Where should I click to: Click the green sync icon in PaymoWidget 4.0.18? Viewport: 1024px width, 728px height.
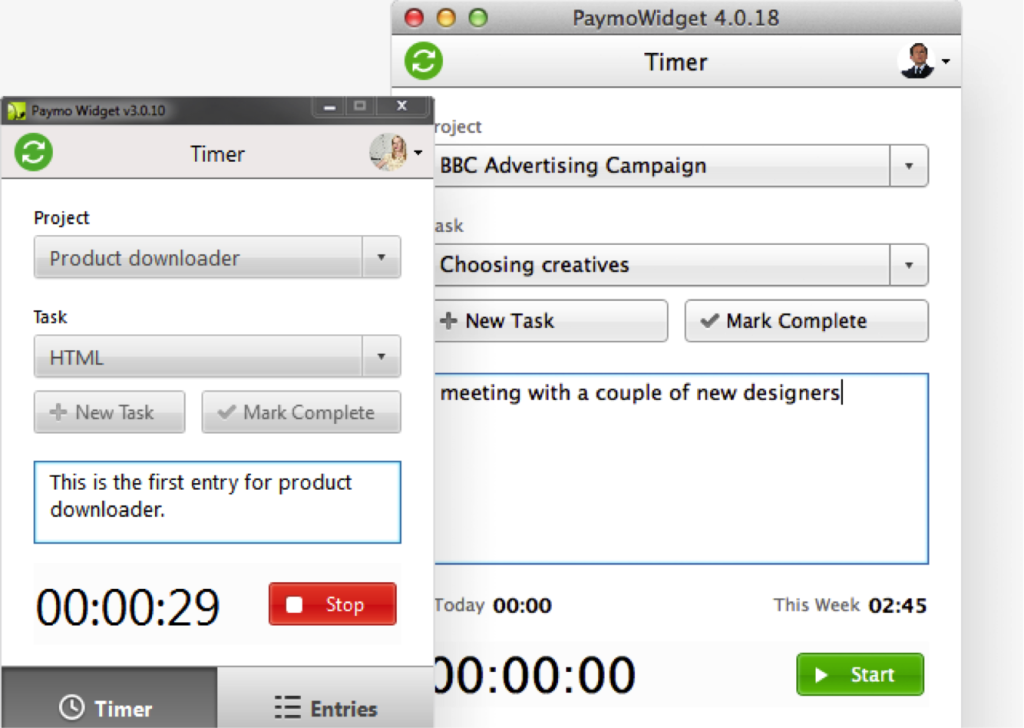pyautogui.click(x=424, y=61)
